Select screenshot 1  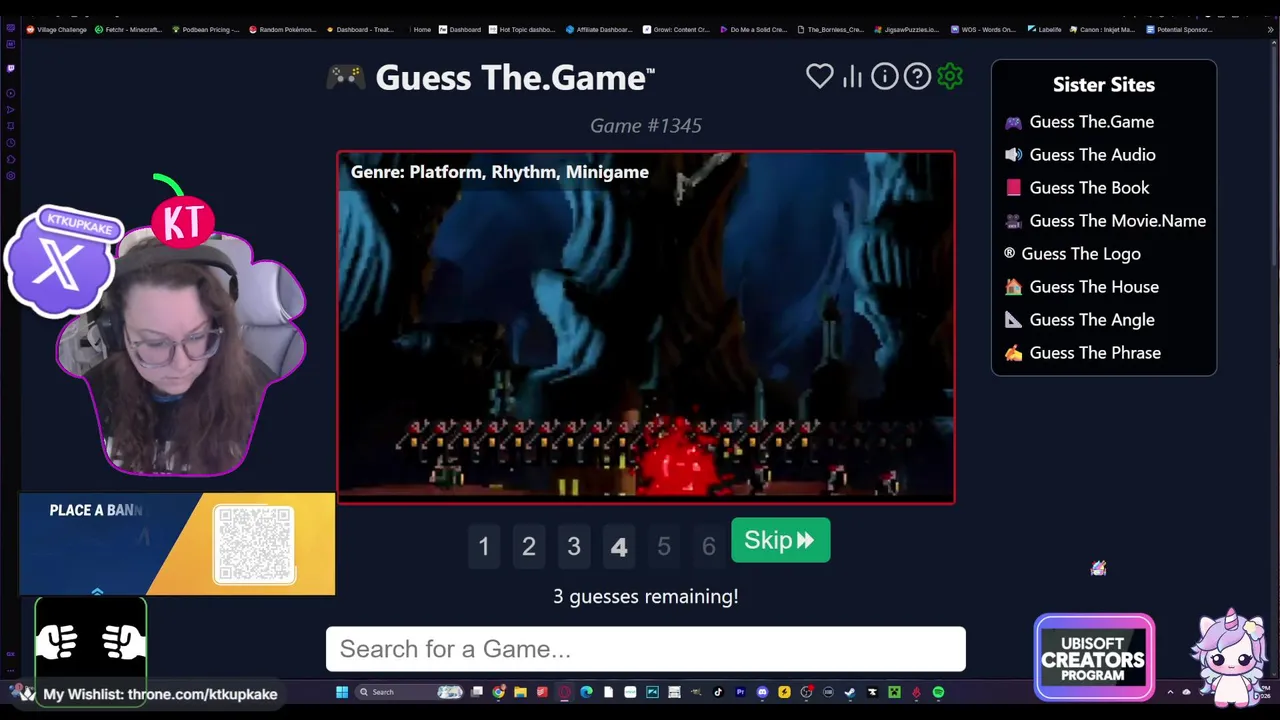pos(484,546)
